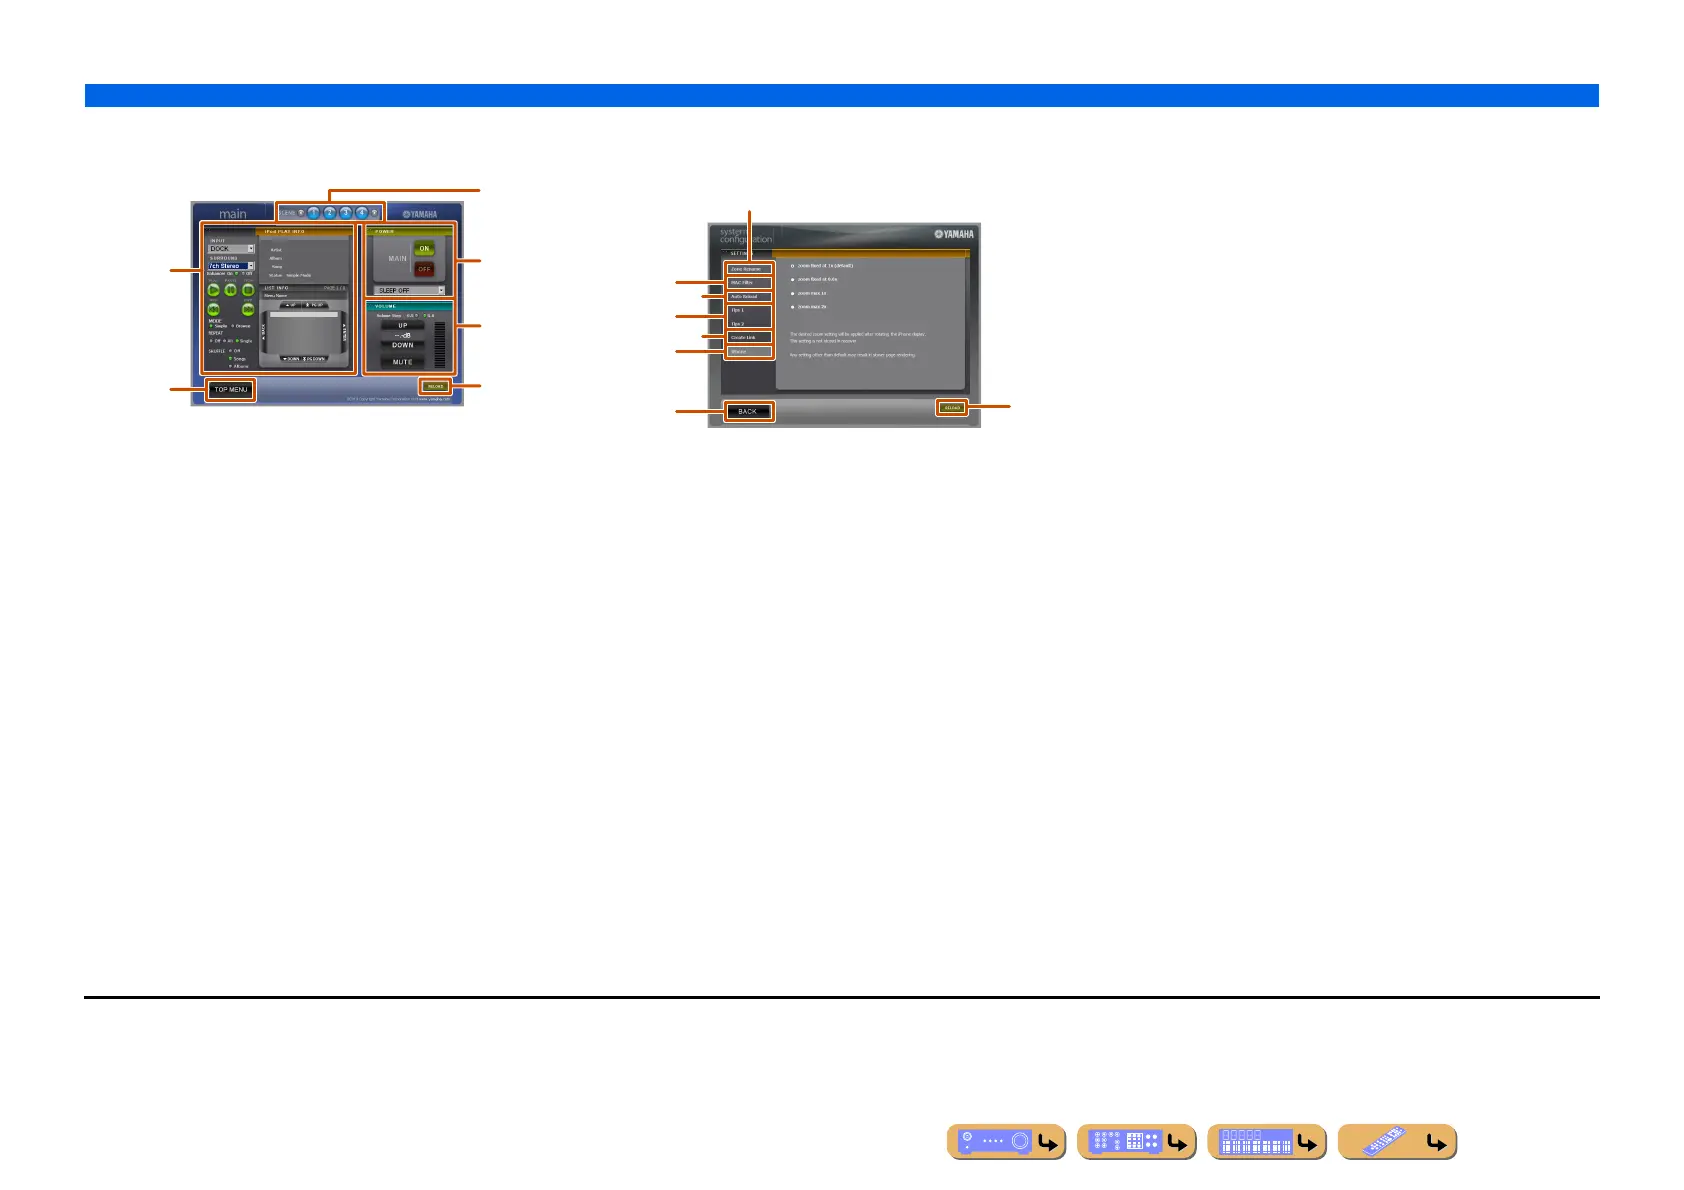Click the PG DOWN button below list
1684x1190 pixels.
tap(314, 359)
